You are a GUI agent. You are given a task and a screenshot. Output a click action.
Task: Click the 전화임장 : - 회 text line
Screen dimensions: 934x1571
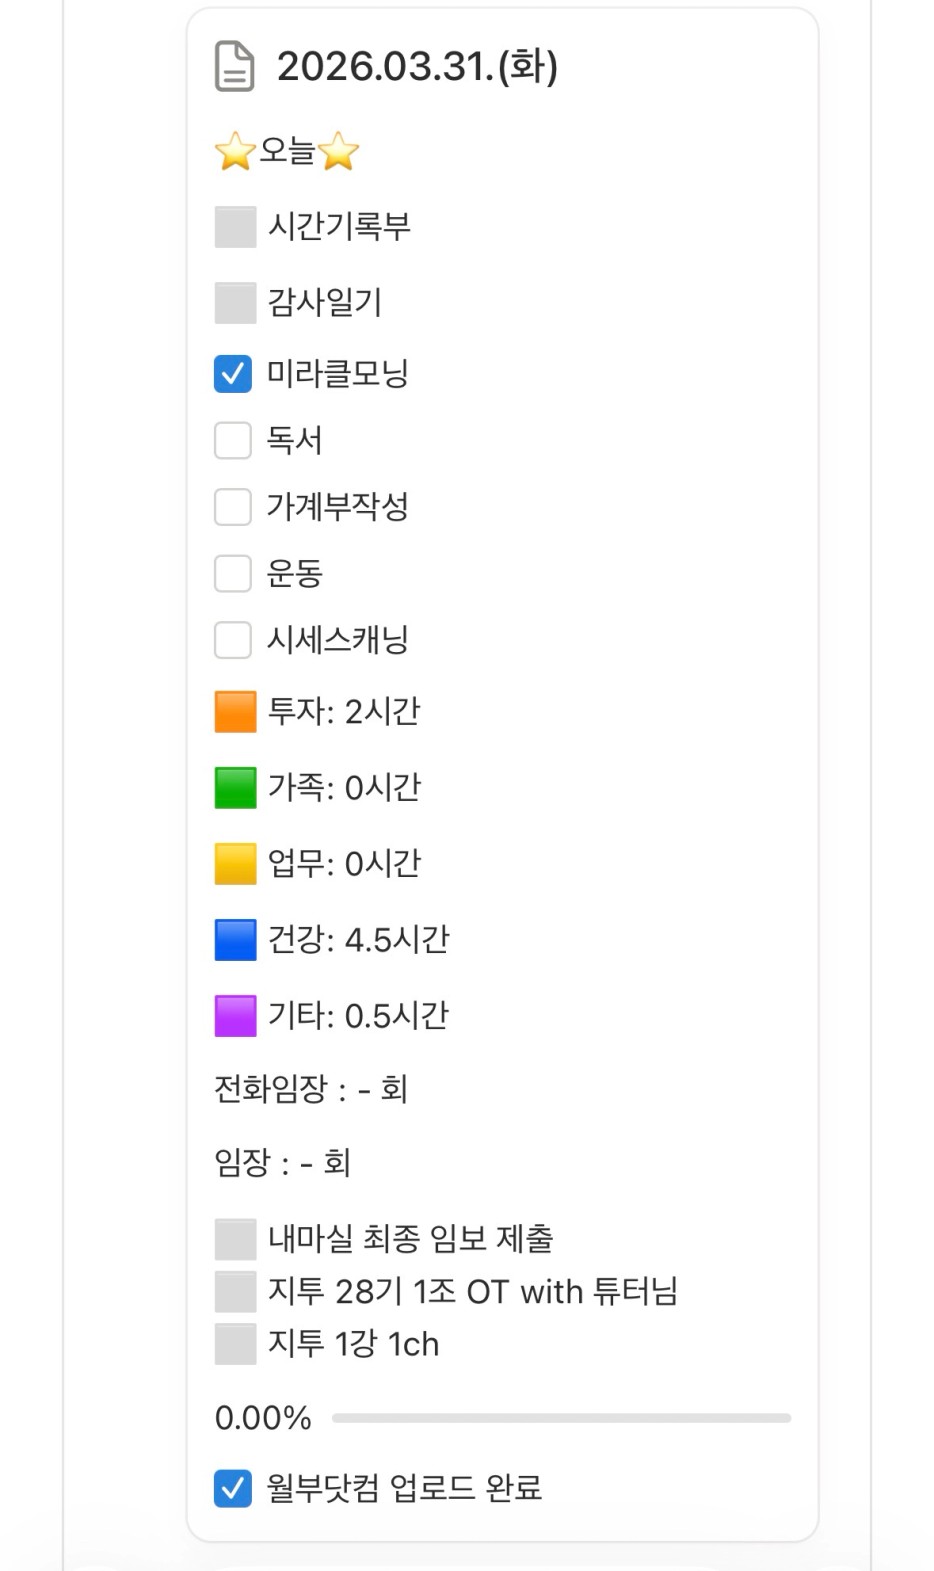[x=311, y=1089]
